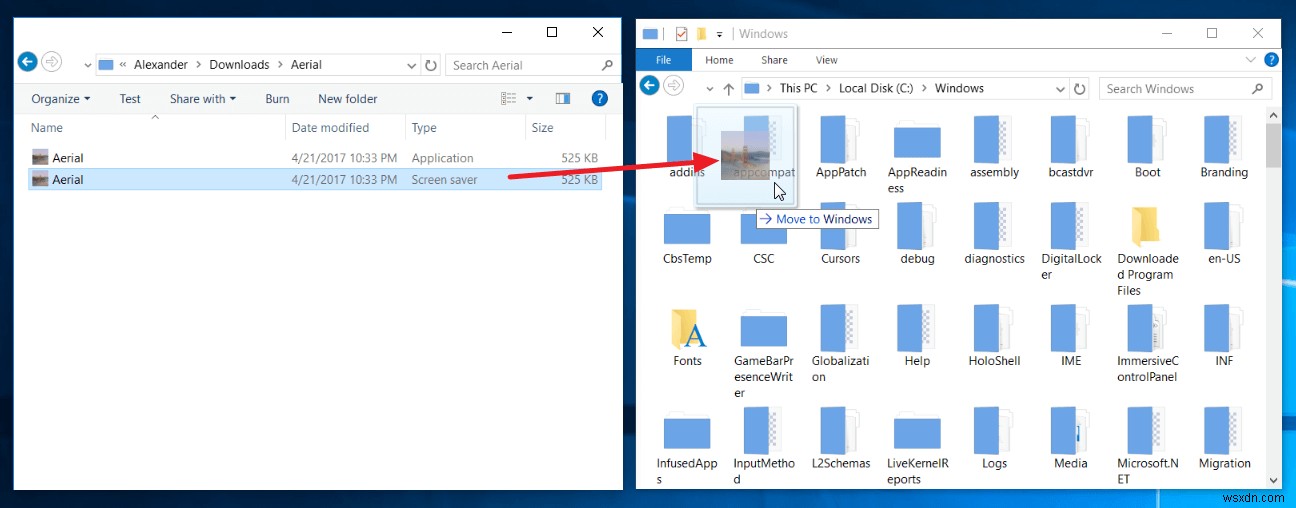1296x508 pixels.
Task: Select the GameBarPresenceWriter folder
Action: tap(764, 352)
